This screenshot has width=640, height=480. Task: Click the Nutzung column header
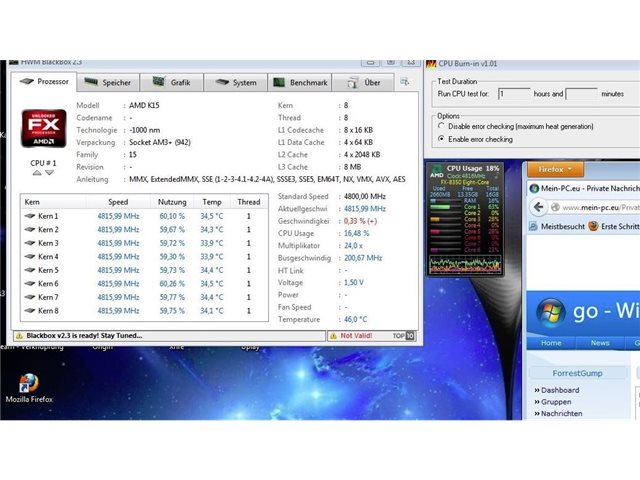pos(172,202)
